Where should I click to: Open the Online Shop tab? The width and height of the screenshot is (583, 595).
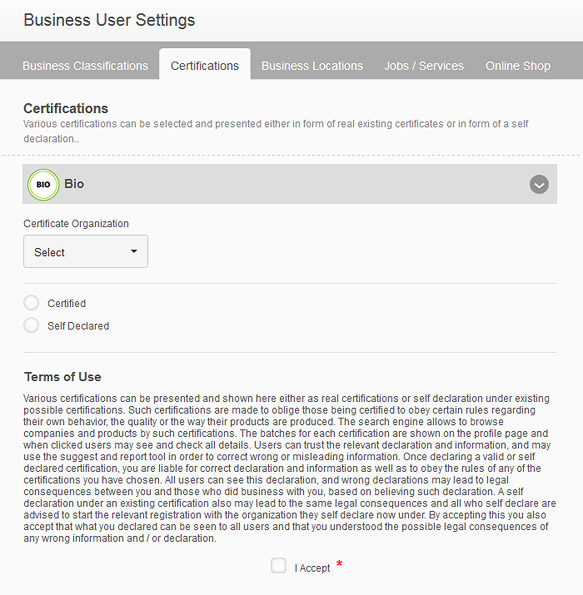(518, 66)
